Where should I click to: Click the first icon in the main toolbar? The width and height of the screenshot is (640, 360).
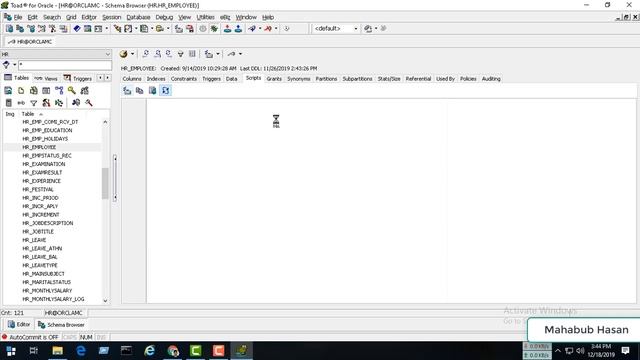[x=9, y=29]
